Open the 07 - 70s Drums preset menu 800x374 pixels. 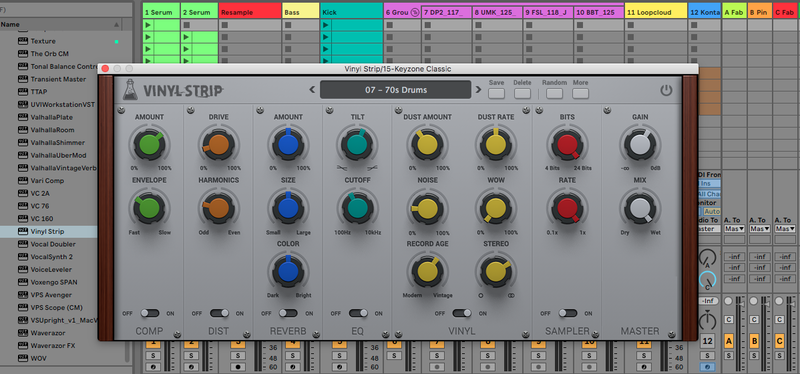click(395, 90)
